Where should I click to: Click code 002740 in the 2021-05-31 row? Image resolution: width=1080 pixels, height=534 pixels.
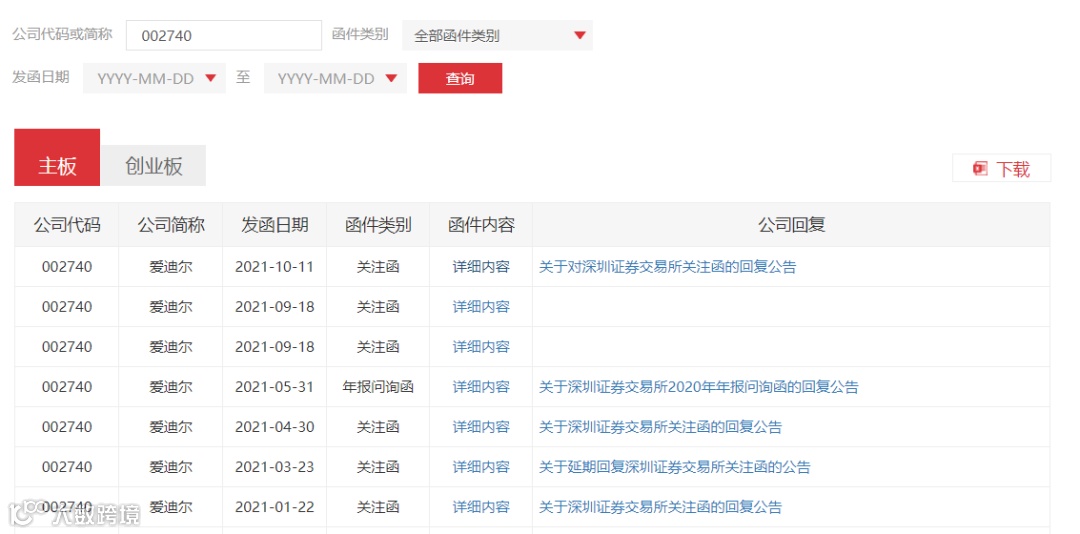click(x=67, y=387)
